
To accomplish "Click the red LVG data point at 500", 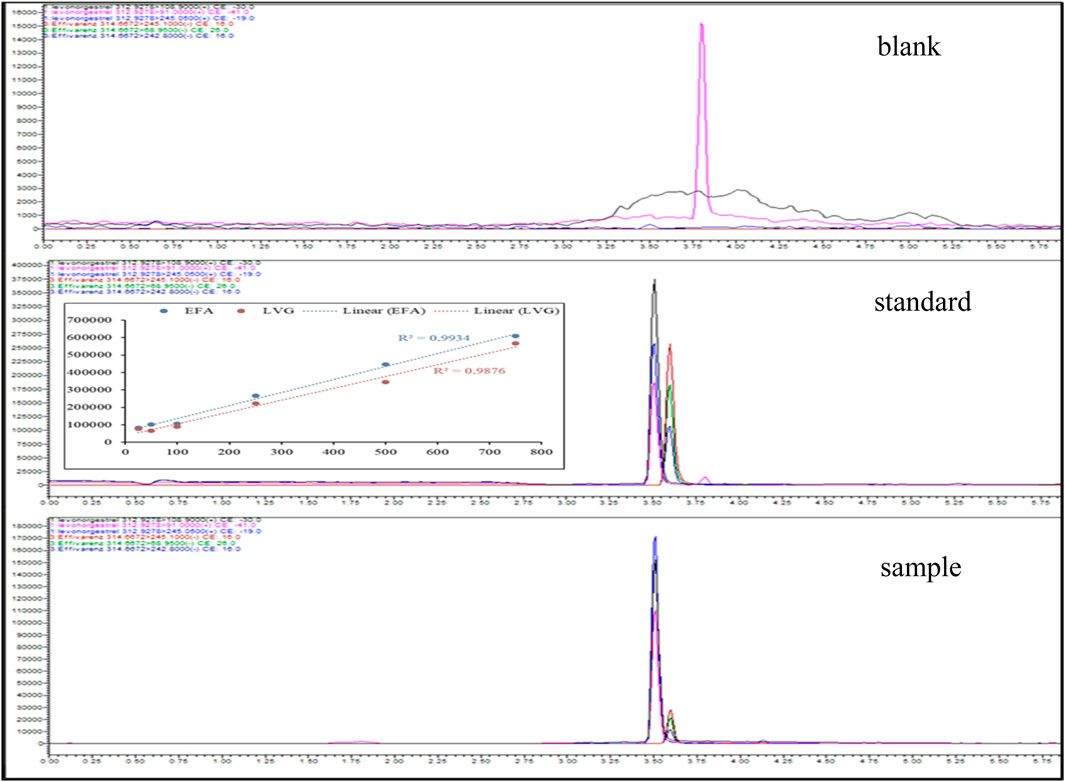I will point(386,382).
